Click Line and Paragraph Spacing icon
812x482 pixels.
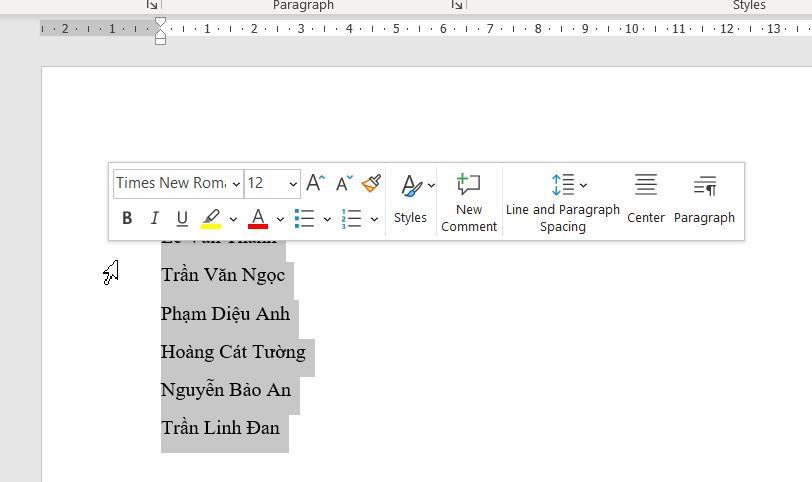(x=563, y=185)
